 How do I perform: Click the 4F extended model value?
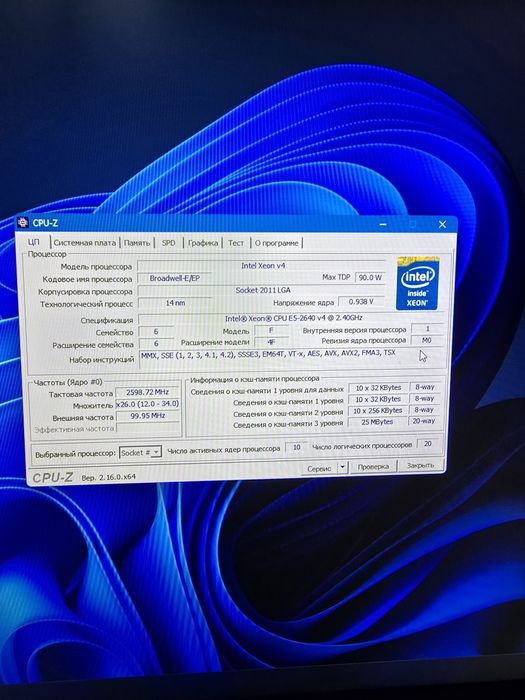point(271,342)
